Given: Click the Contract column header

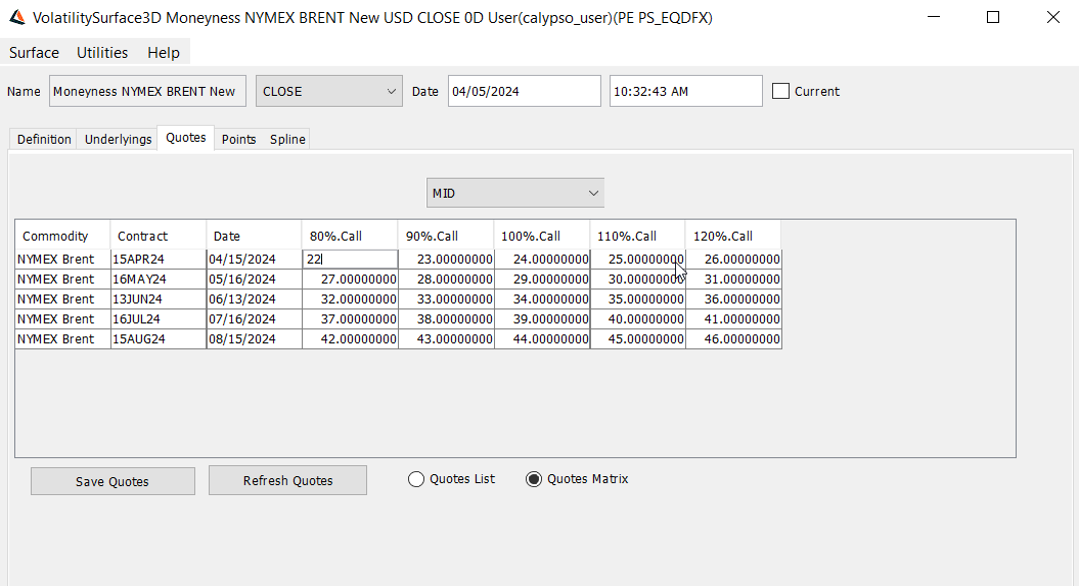Looking at the screenshot, I should 158,236.
